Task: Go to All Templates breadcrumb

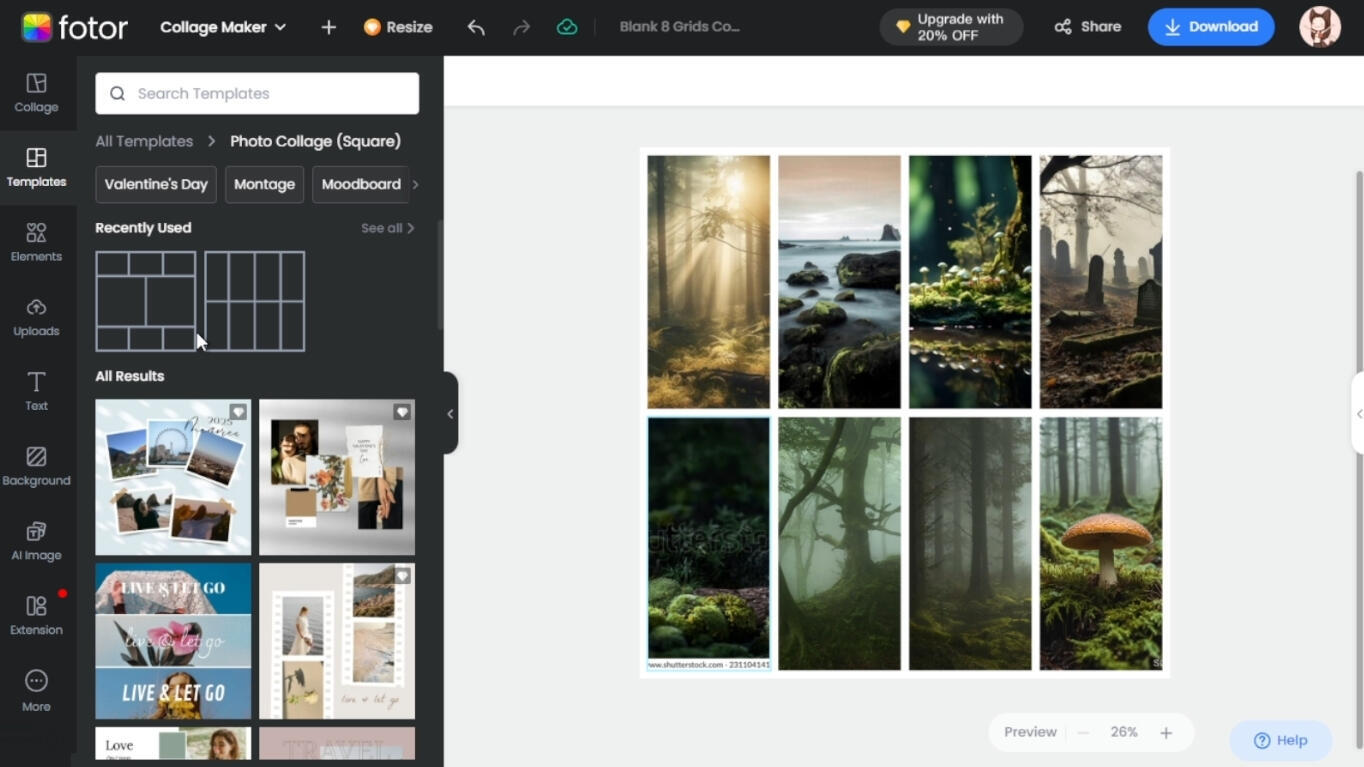Action: coord(144,141)
